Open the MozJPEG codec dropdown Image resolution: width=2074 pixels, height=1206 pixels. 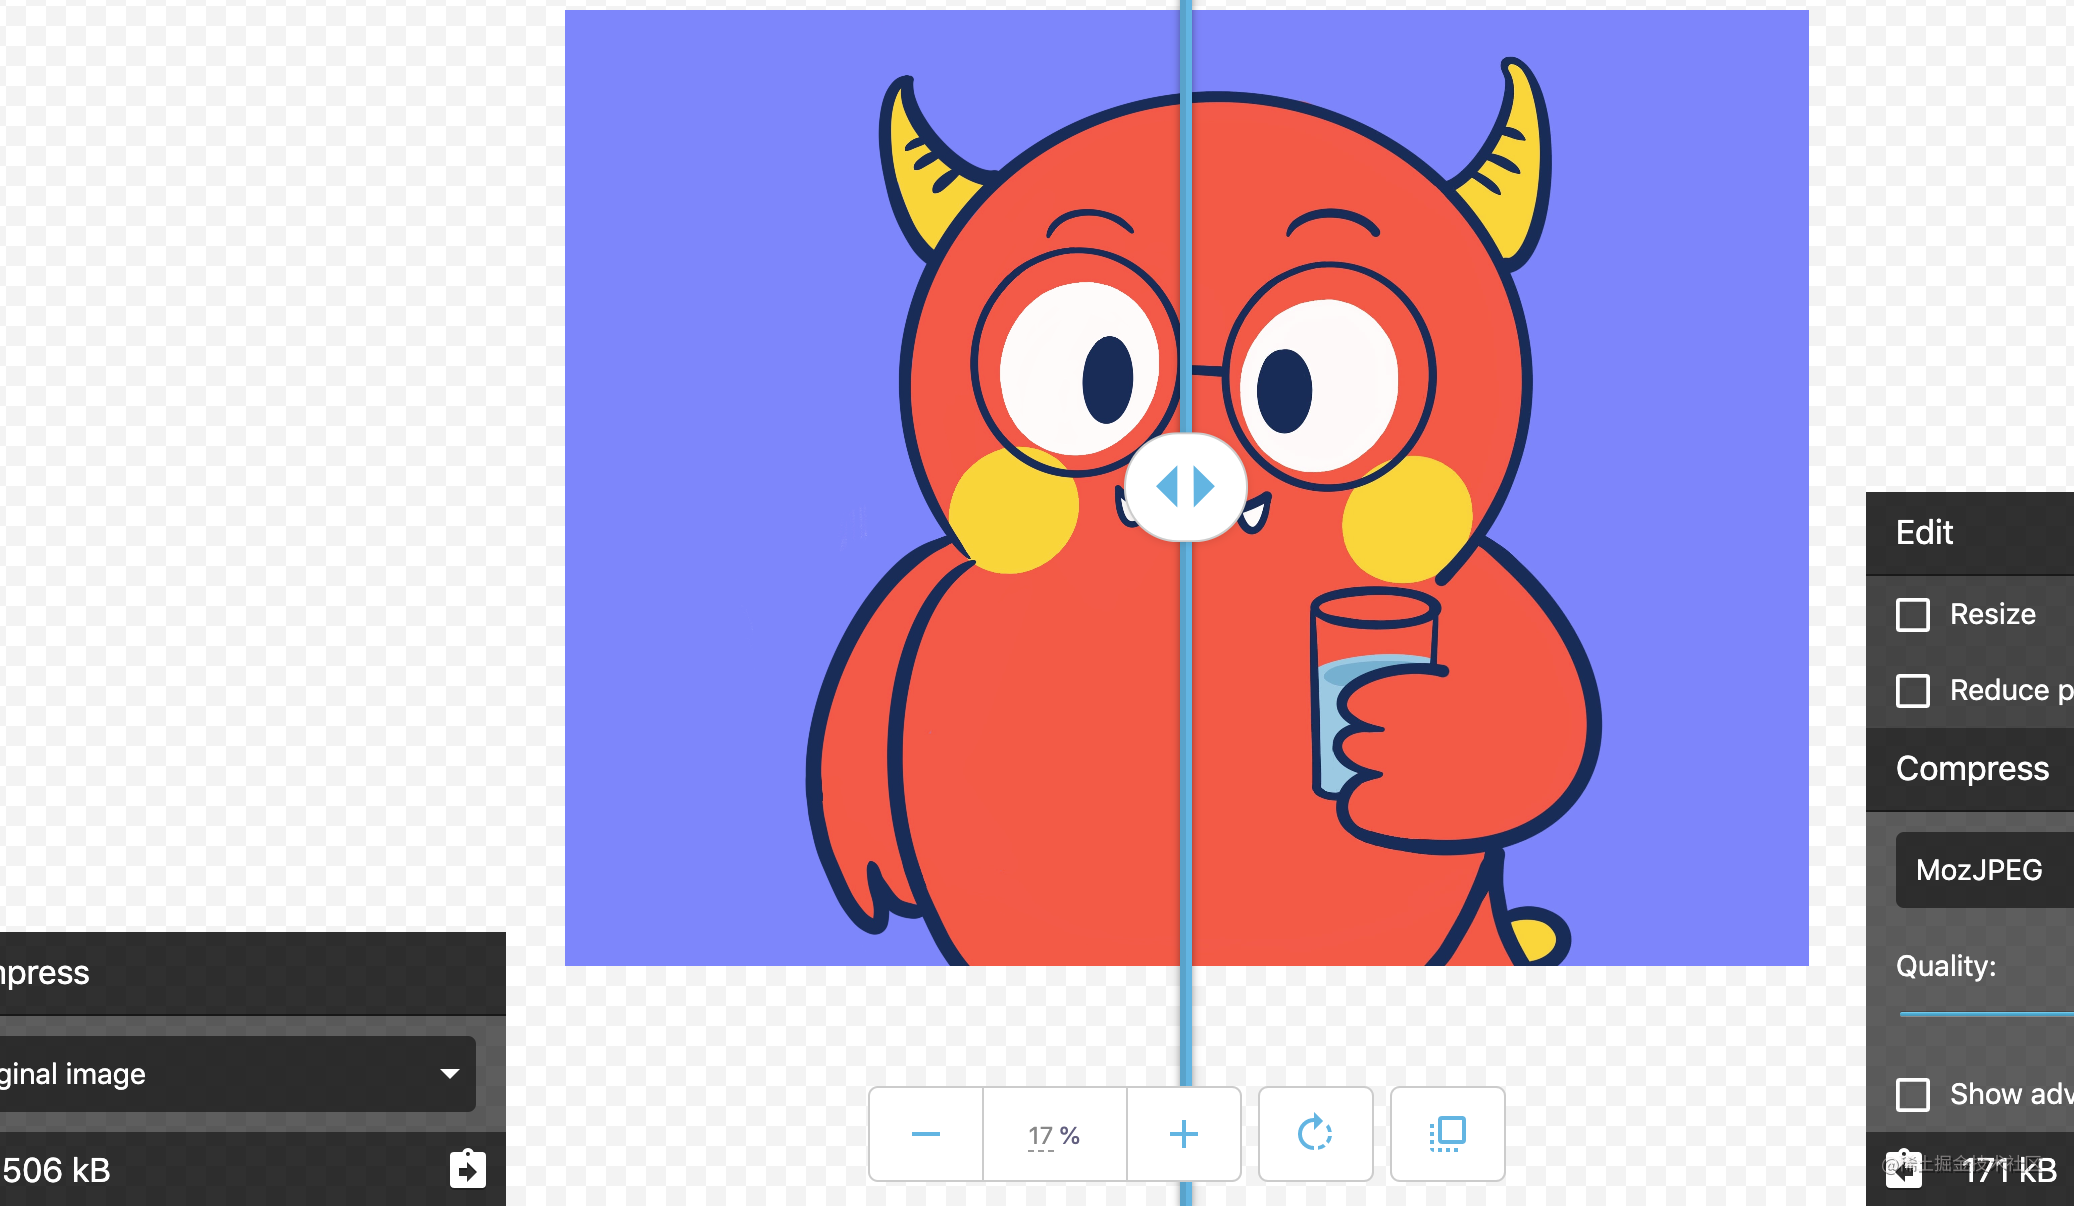click(1985, 870)
